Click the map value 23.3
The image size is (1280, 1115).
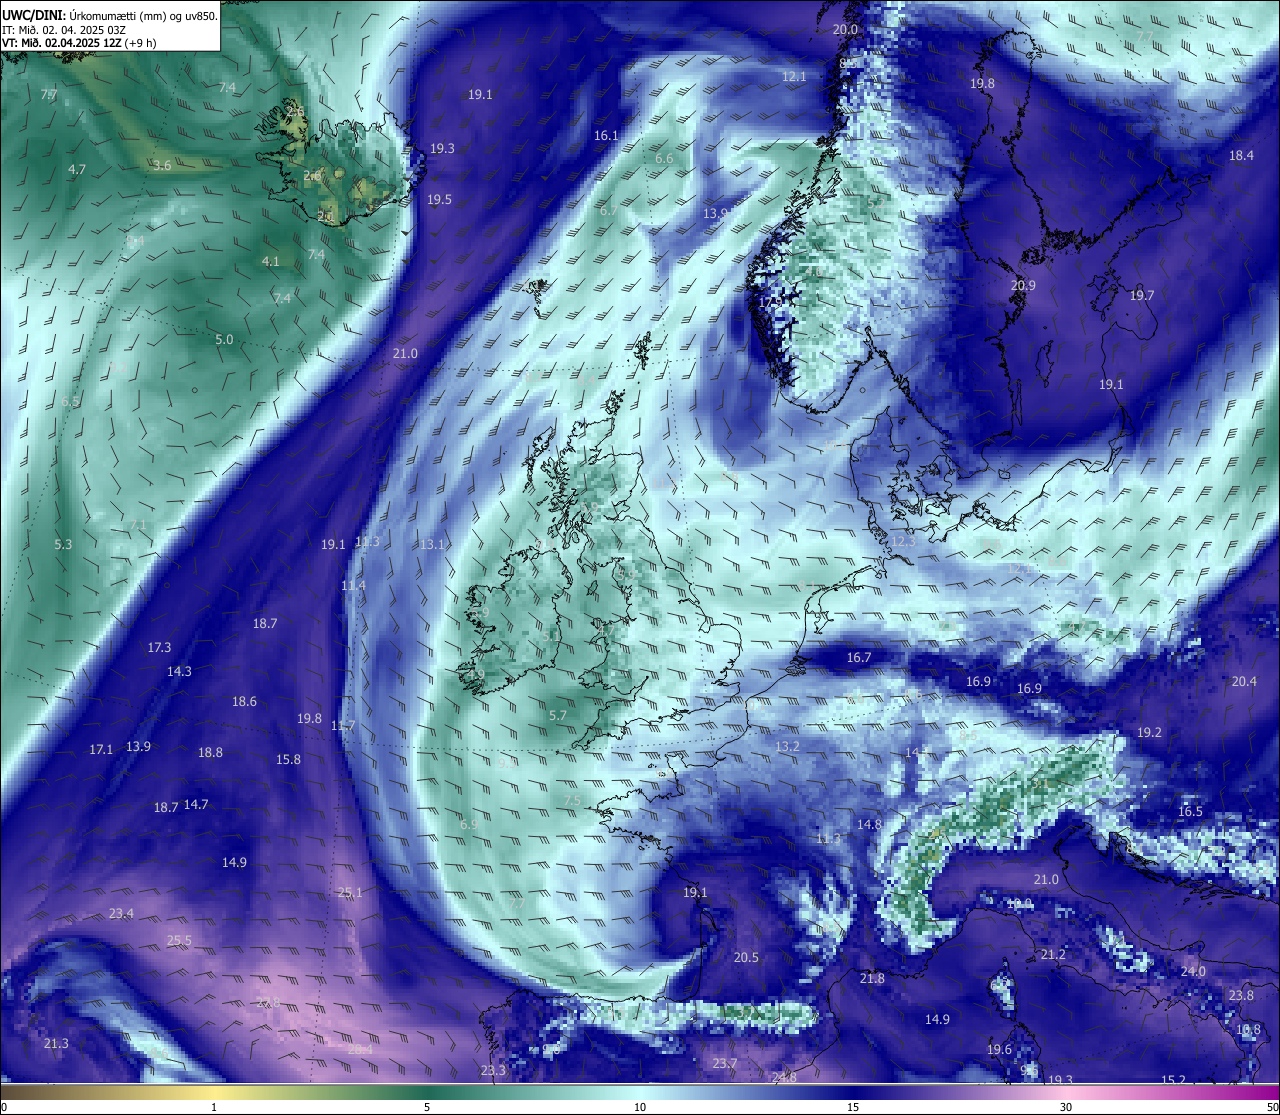pos(493,1071)
